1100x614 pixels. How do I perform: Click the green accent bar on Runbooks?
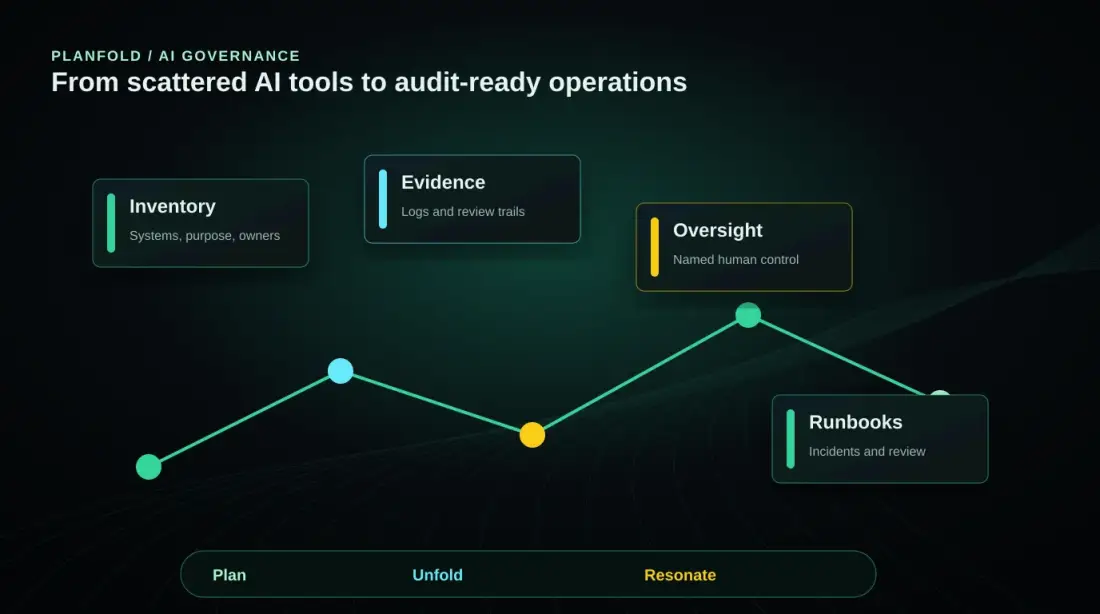point(791,439)
